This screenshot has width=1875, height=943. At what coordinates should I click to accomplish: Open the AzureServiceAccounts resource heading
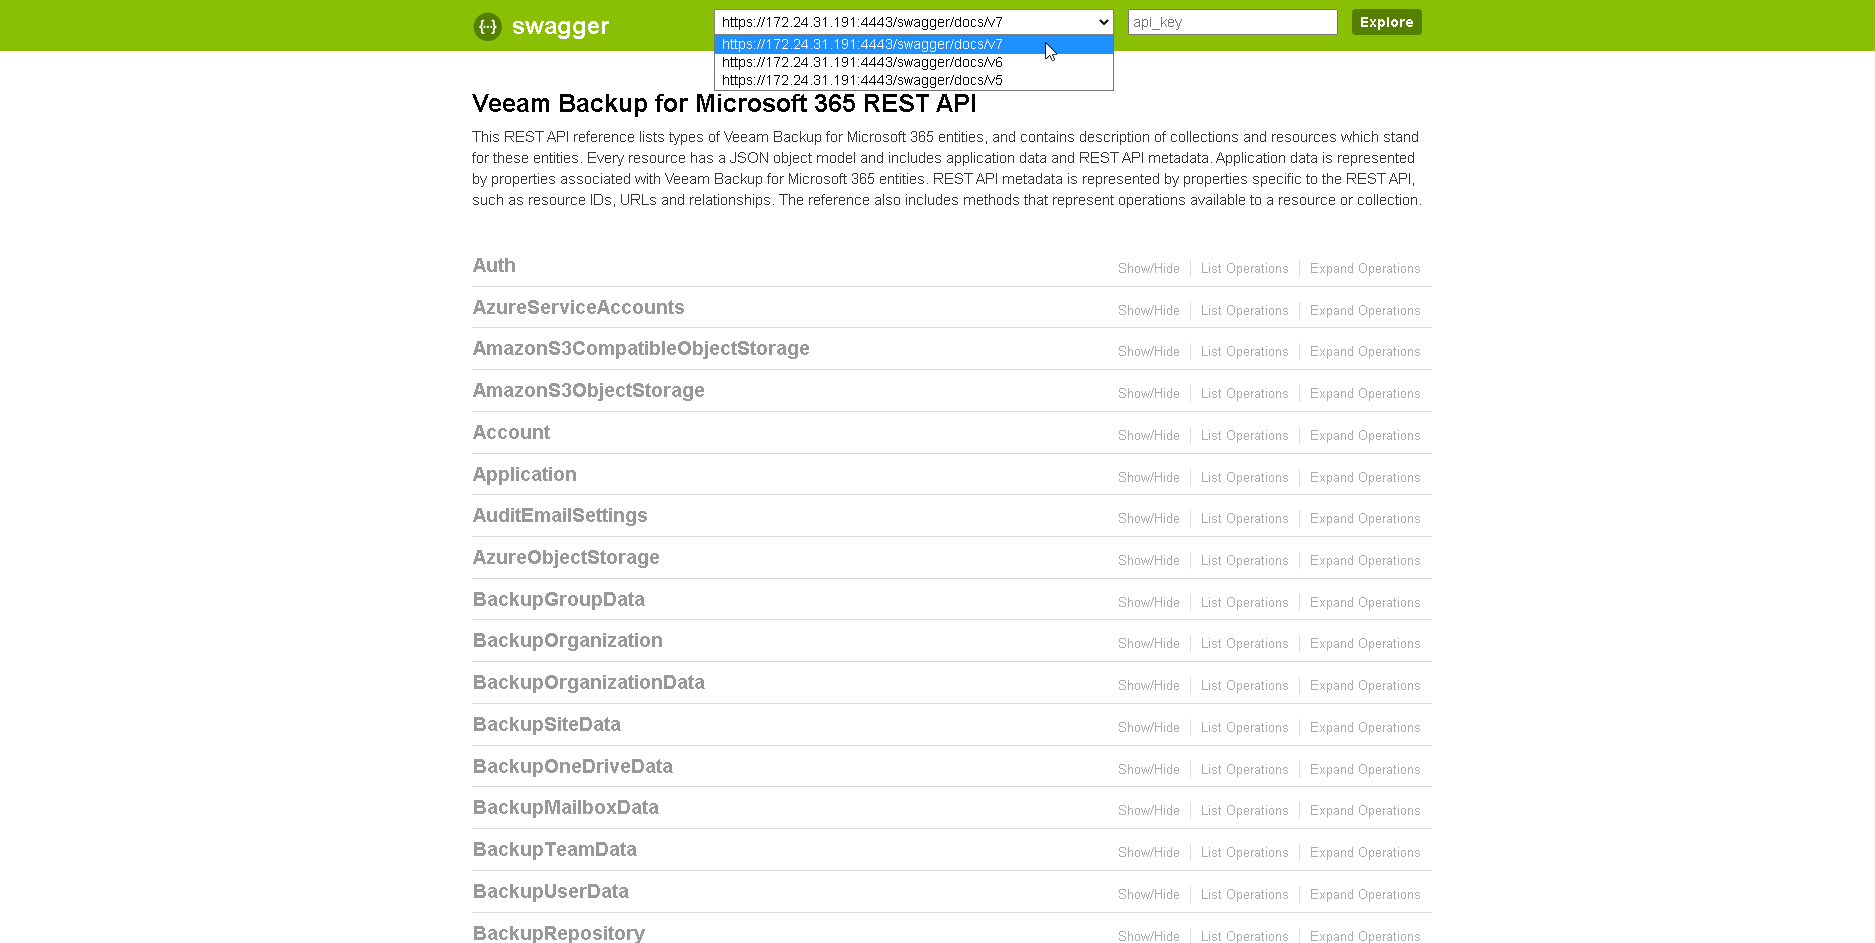tap(578, 307)
